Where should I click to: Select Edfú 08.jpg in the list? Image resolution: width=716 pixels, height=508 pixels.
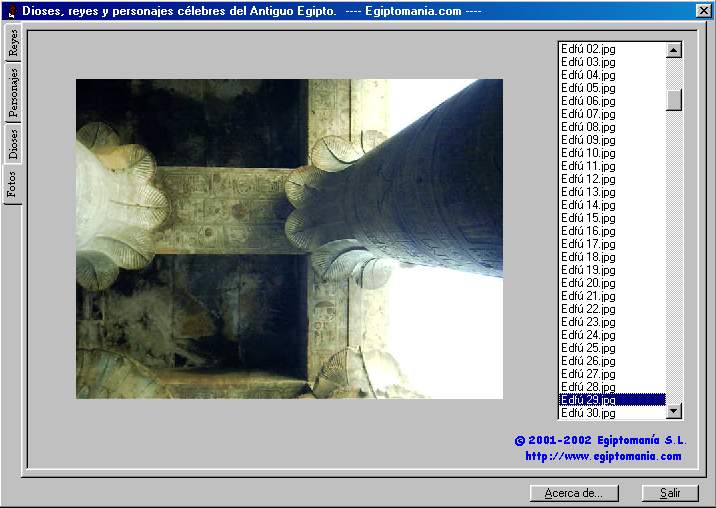point(612,127)
